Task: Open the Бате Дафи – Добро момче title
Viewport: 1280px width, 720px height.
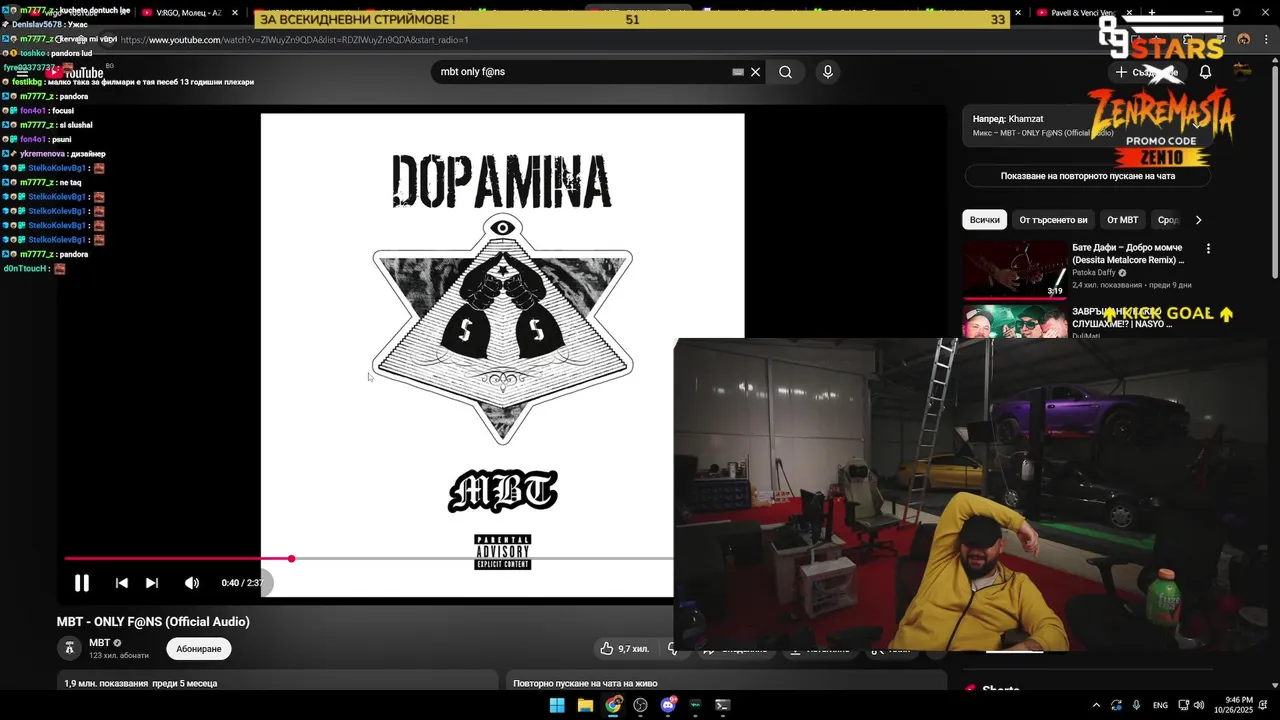Action: tap(1127, 254)
